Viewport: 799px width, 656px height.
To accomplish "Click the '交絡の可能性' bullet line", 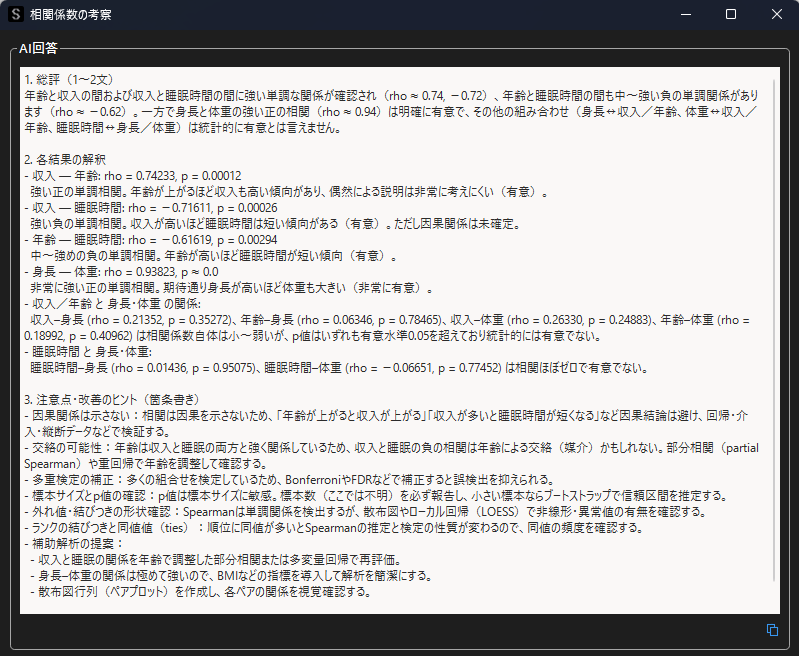I will (x=391, y=456).
